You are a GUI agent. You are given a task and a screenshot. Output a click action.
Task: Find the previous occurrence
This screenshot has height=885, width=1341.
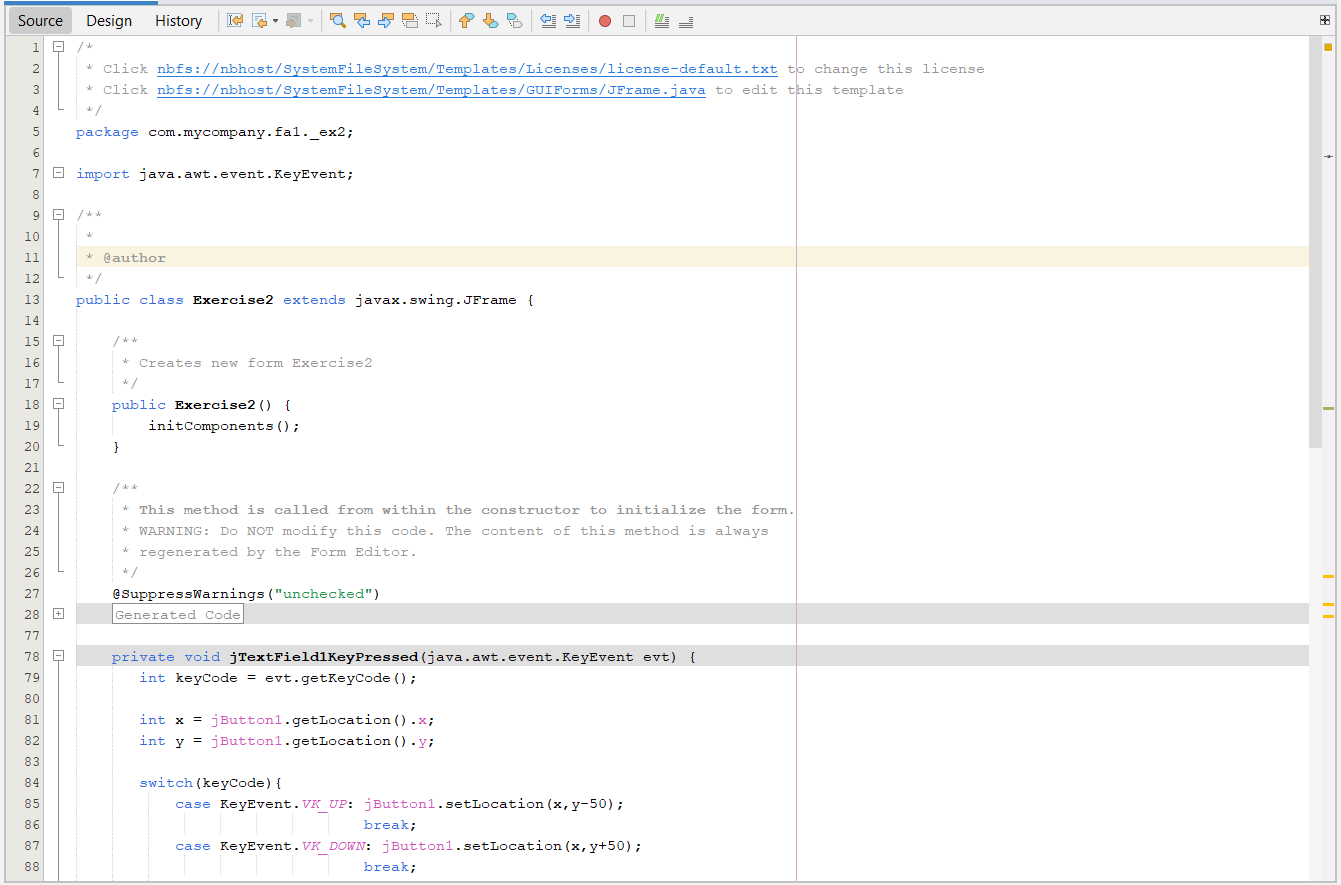(363, 20)
